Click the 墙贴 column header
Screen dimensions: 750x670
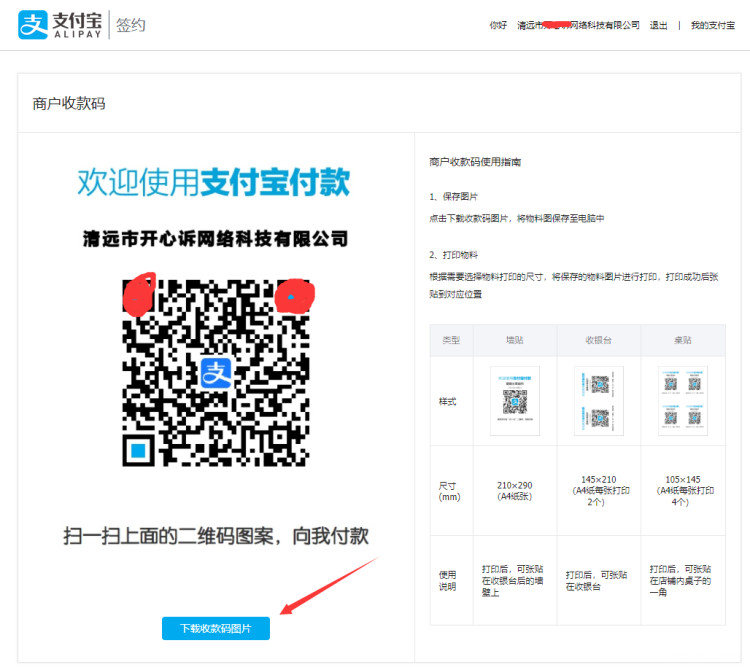click(514, 340)
